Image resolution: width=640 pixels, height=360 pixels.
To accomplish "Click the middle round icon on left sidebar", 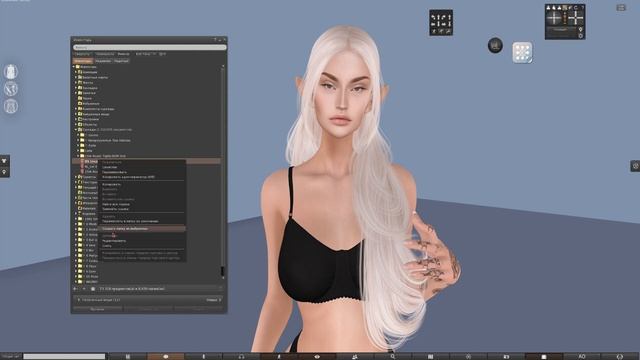I will (x=11, y=89).
